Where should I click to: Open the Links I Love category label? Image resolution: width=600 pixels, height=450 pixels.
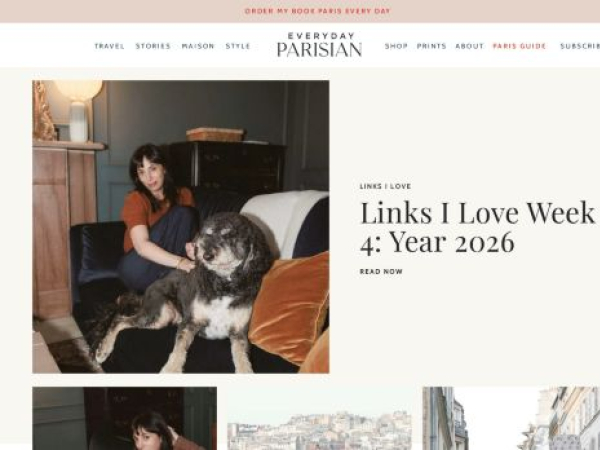click(385, 186)
